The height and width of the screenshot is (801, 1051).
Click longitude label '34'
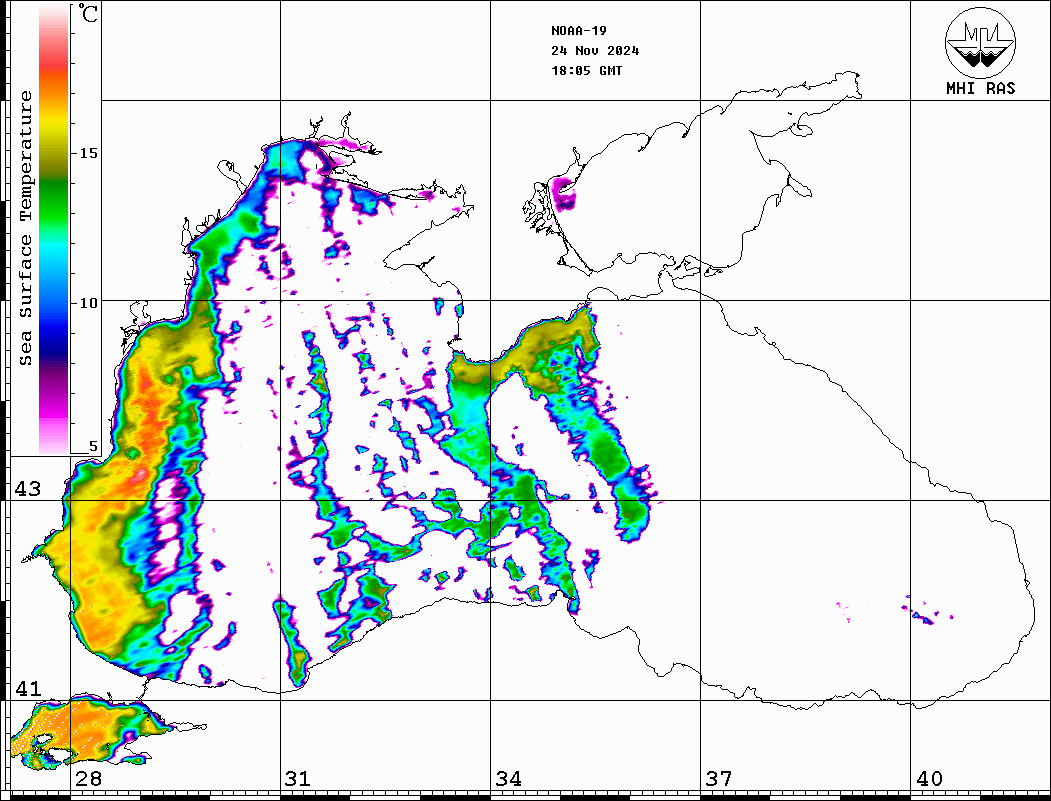click(508, 778)
